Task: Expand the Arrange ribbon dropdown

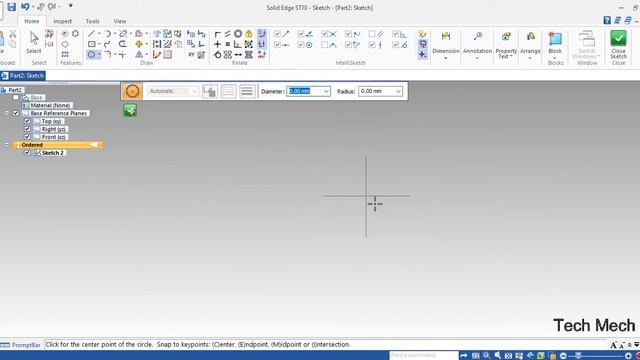Action: click(530, 58)
